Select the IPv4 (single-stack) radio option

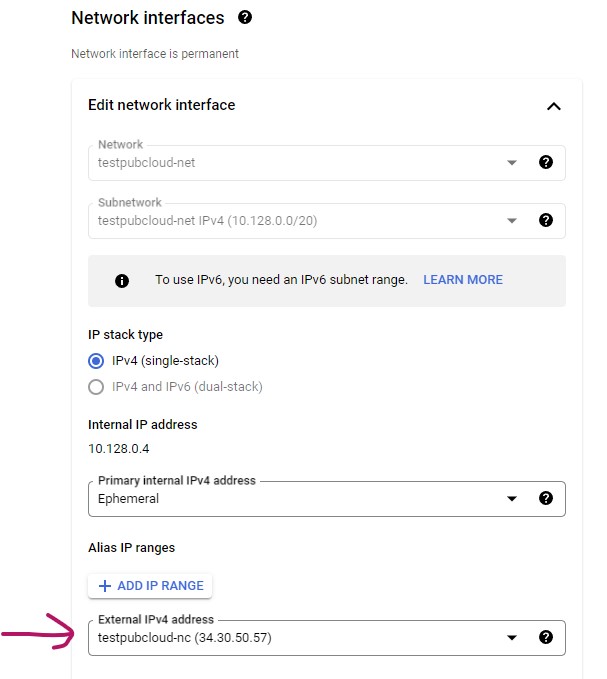(x=96, y=361)
